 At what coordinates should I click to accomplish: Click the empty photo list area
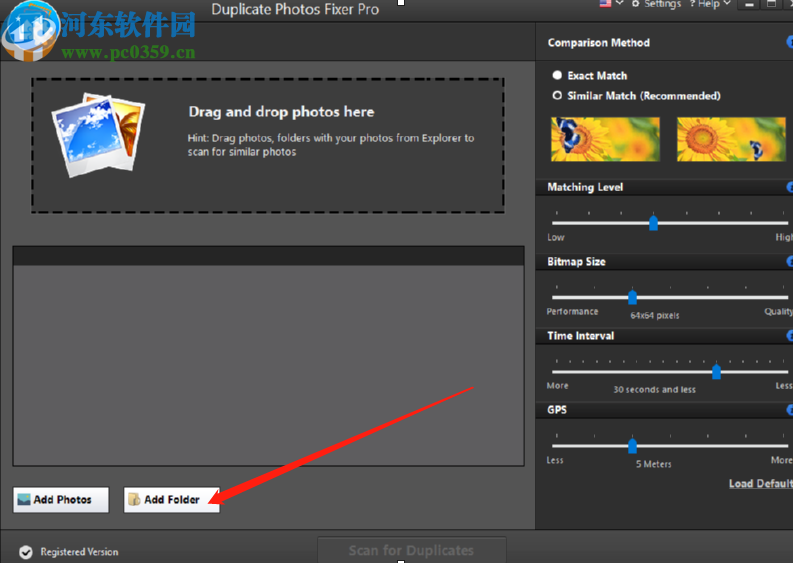click(x=269, y=365)
